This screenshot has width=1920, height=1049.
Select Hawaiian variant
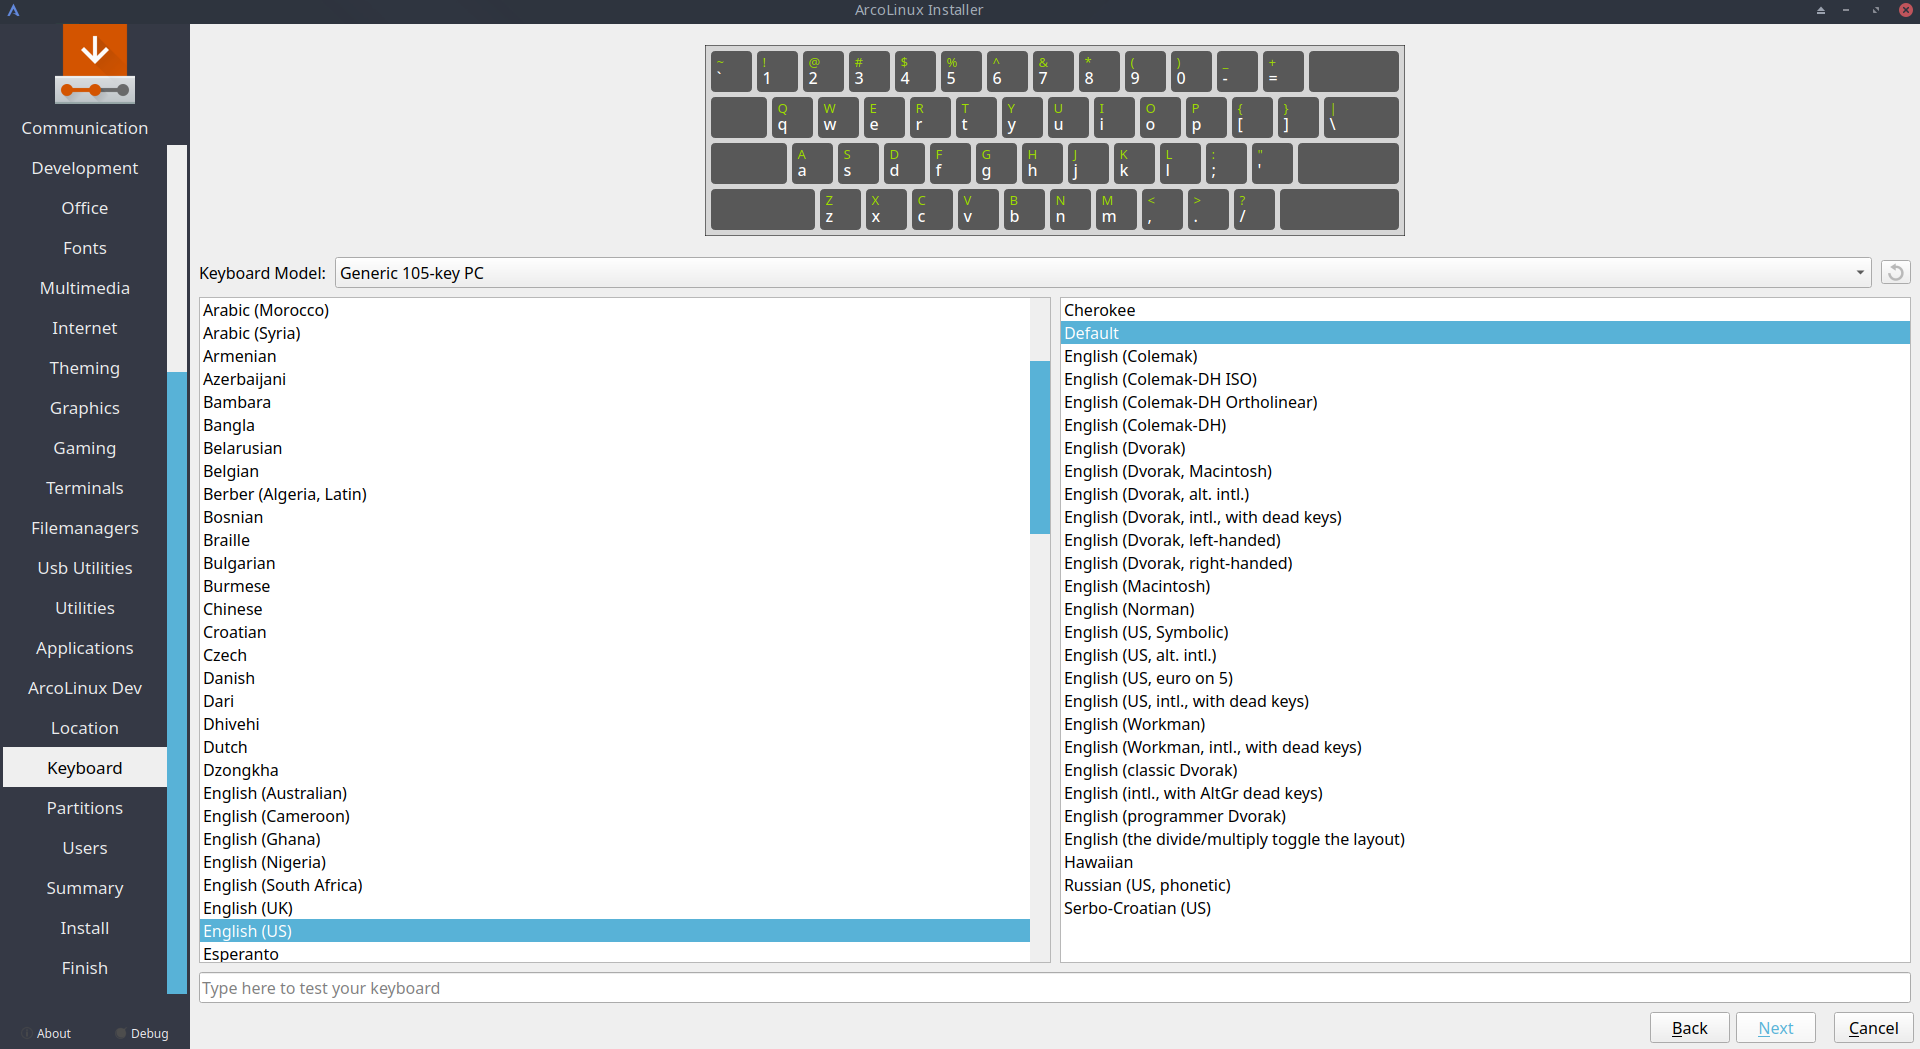point(1485,862)
